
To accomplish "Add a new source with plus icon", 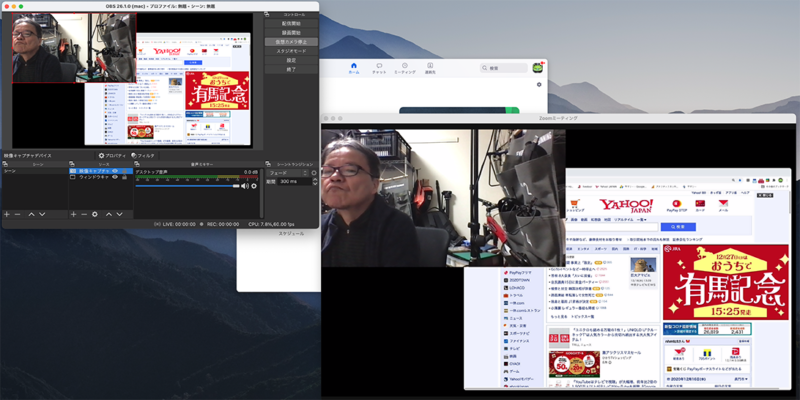I will point(73,214).
